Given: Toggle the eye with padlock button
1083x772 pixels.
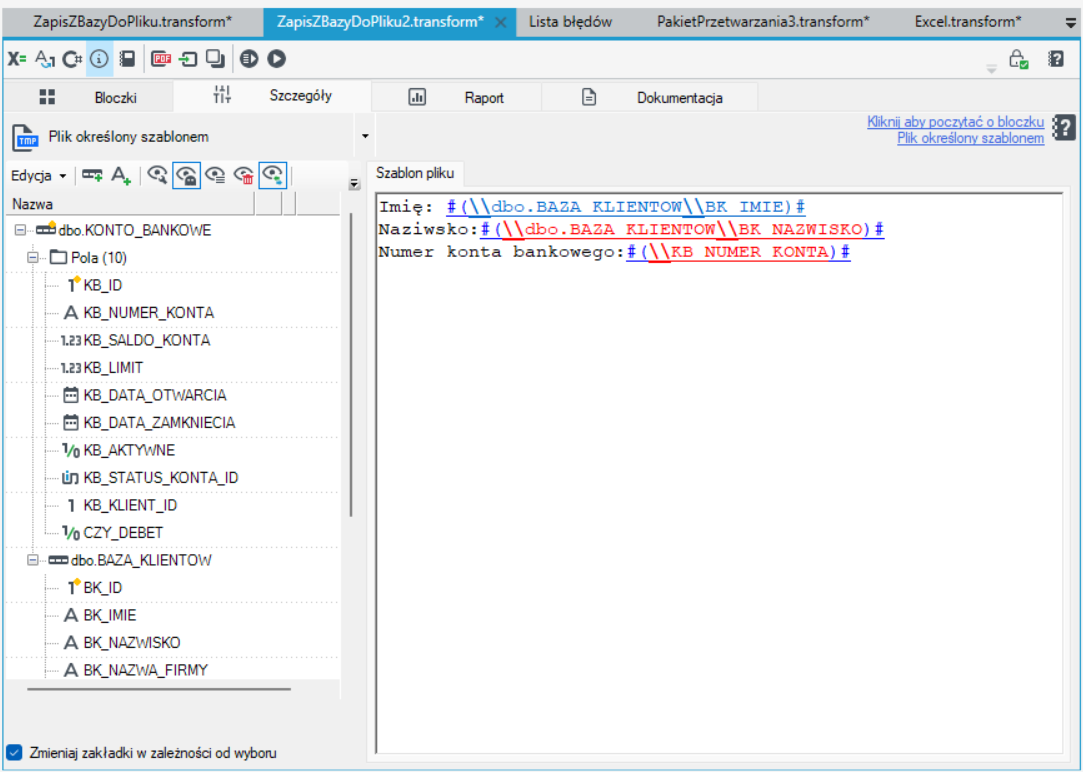Looking at the screenshot, I should coord(186,175).
